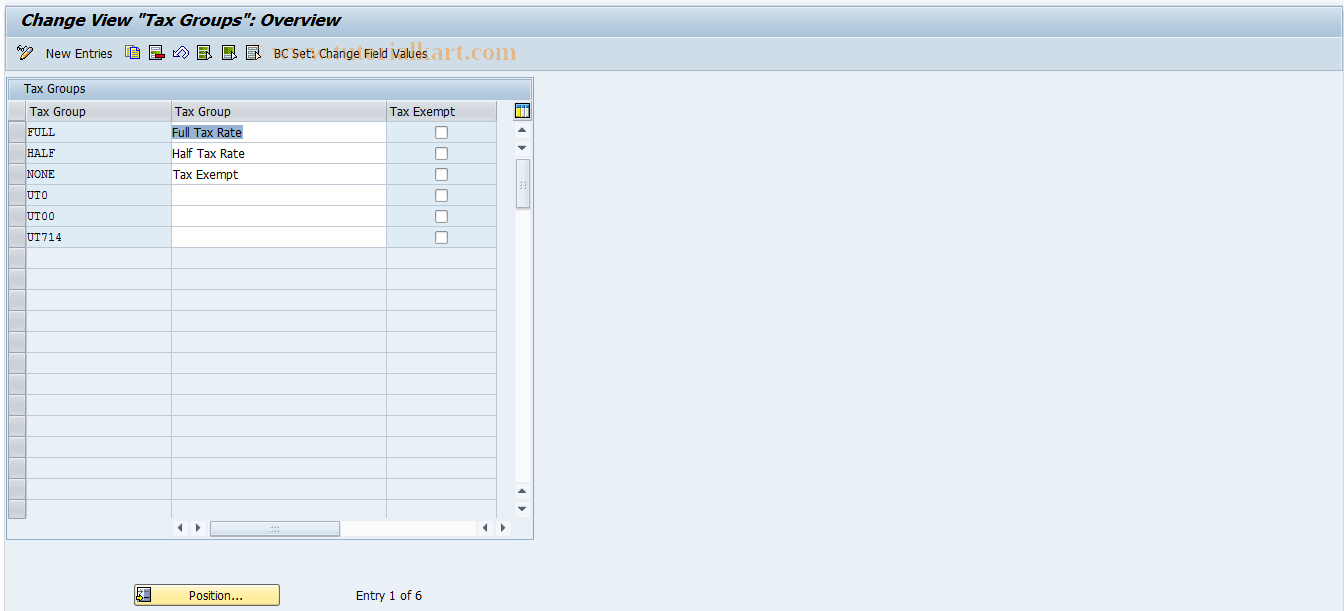Tick Tax Exempt checkbox for UT714
Screen dimensions: 1344x611
[441, 237]
